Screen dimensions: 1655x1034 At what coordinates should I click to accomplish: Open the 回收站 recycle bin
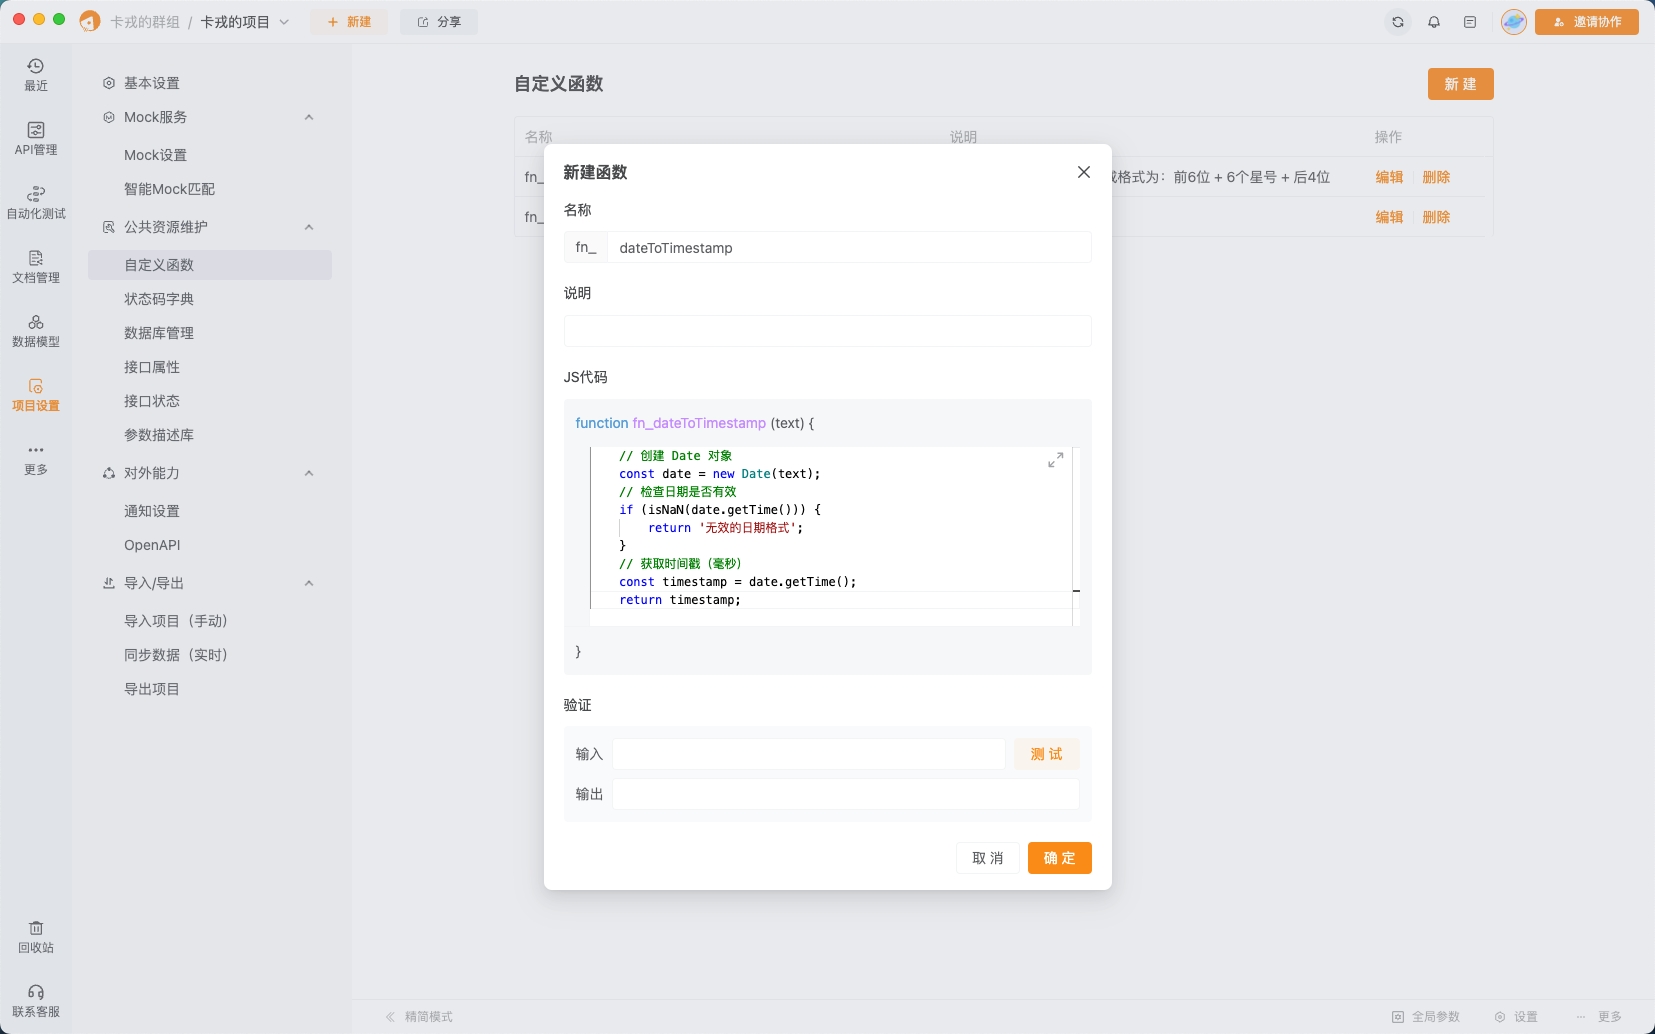tap(36, 937)
